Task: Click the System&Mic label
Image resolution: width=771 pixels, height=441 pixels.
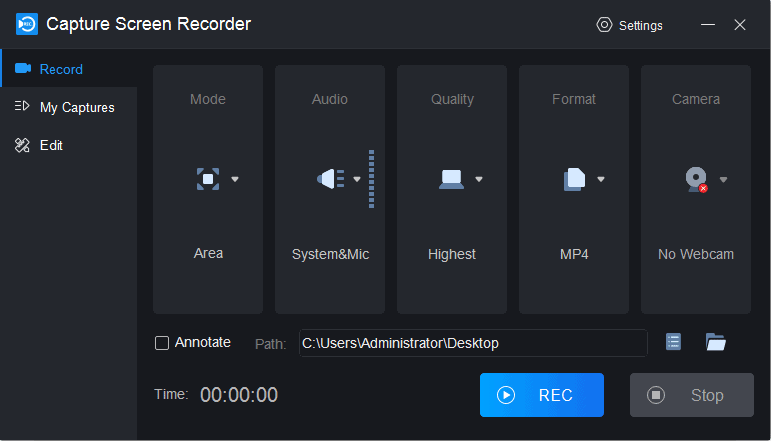Action: [330, 254]
